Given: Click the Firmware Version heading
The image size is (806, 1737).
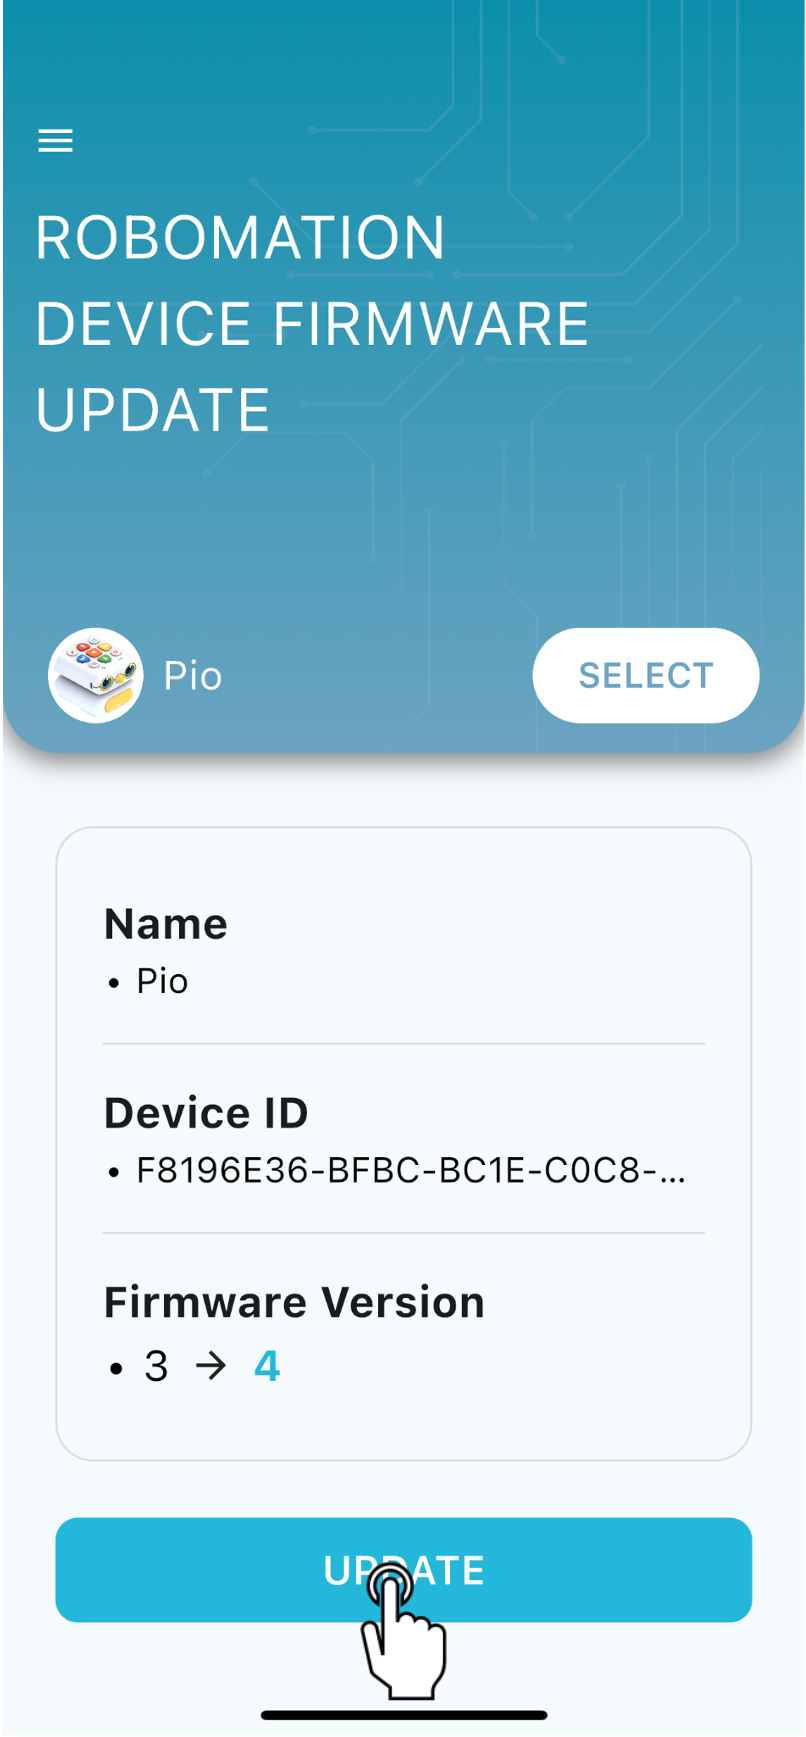Looking at the screenshot, I should click(294, 1302).
